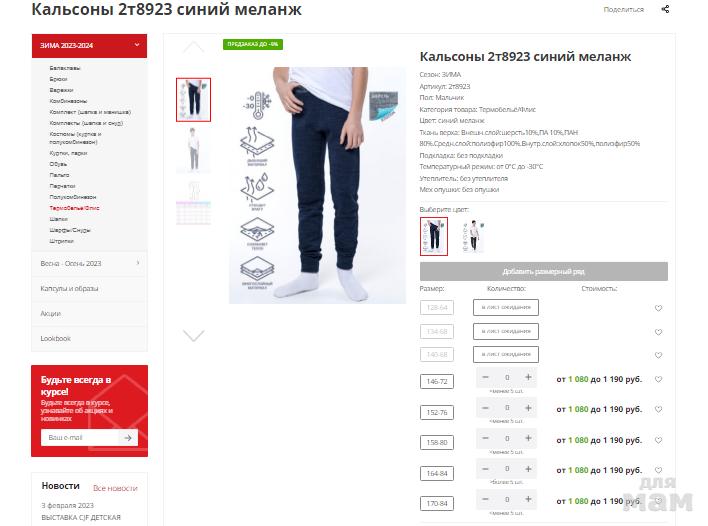Select the 170-84 size box
708x526 pixels.
pyautogui.click(x=437, y=503)
